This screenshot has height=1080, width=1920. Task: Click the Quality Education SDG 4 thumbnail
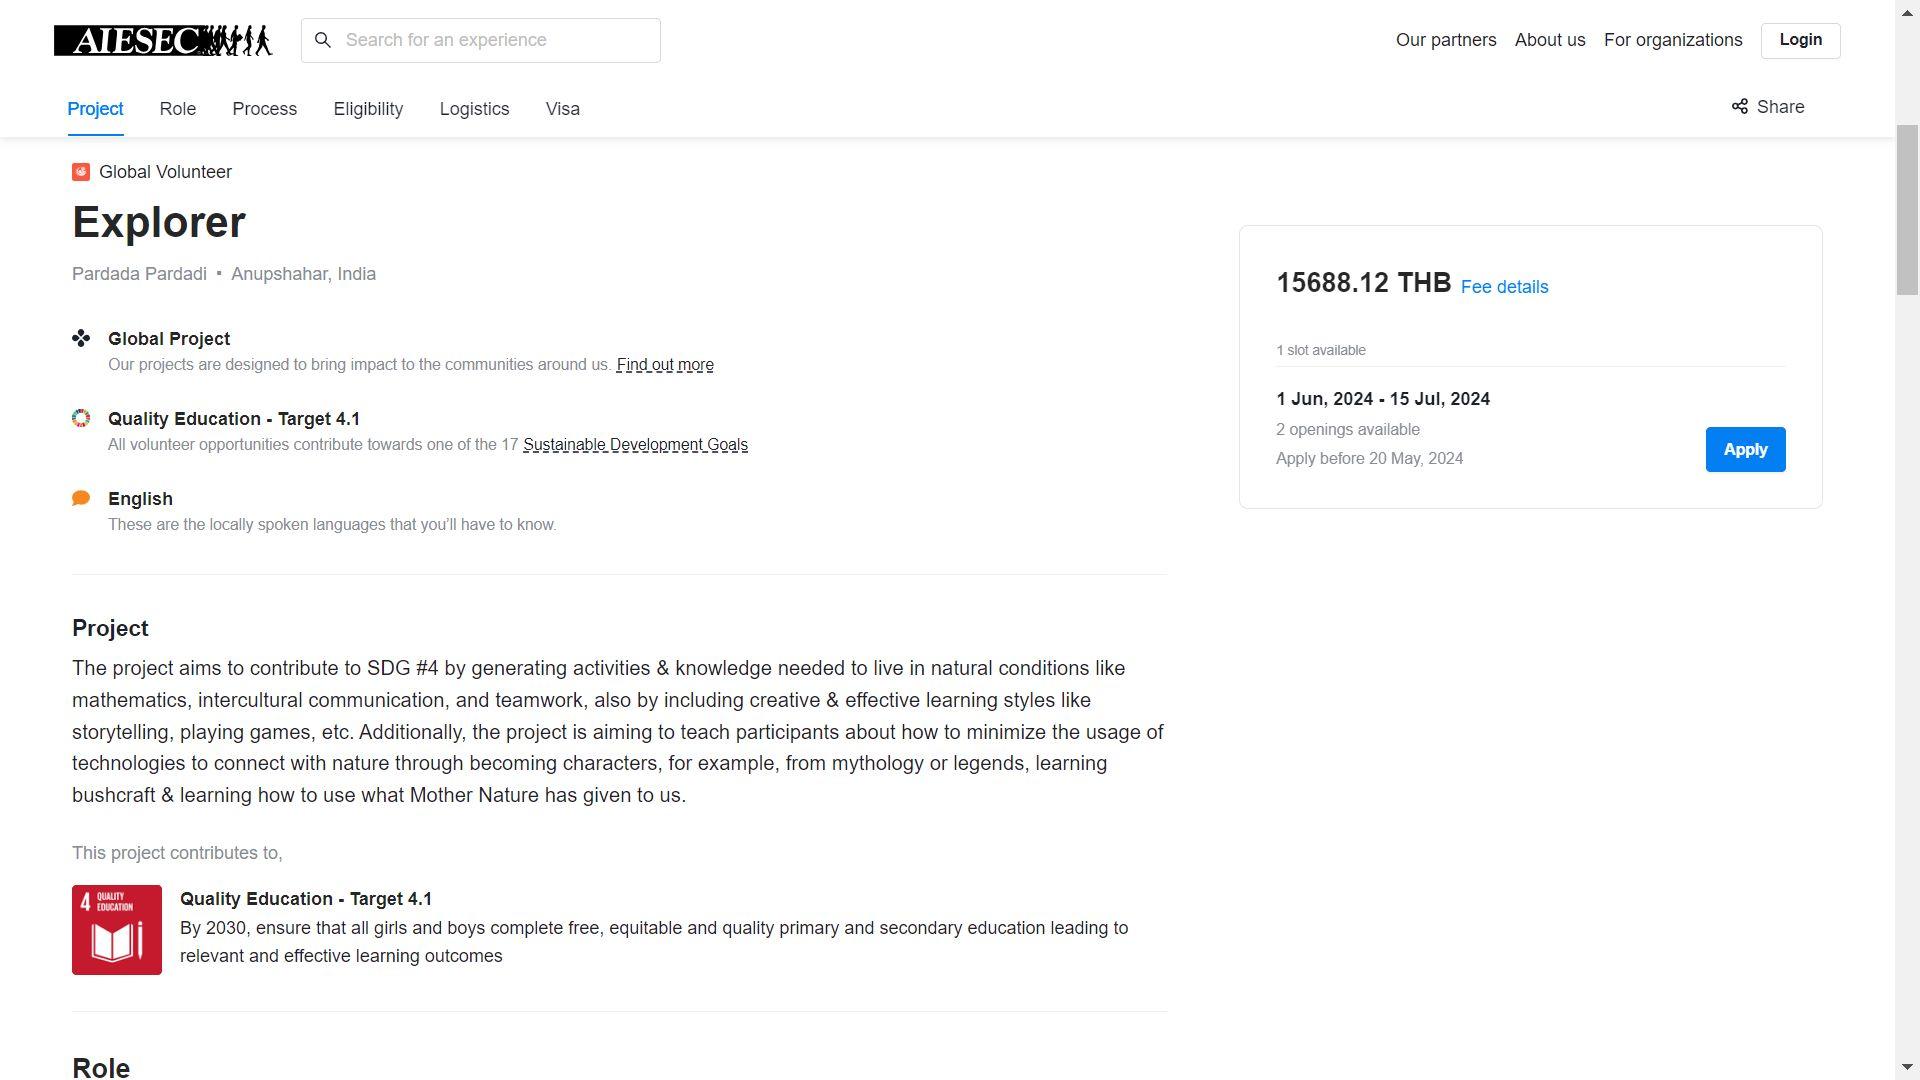click(117, 930)
